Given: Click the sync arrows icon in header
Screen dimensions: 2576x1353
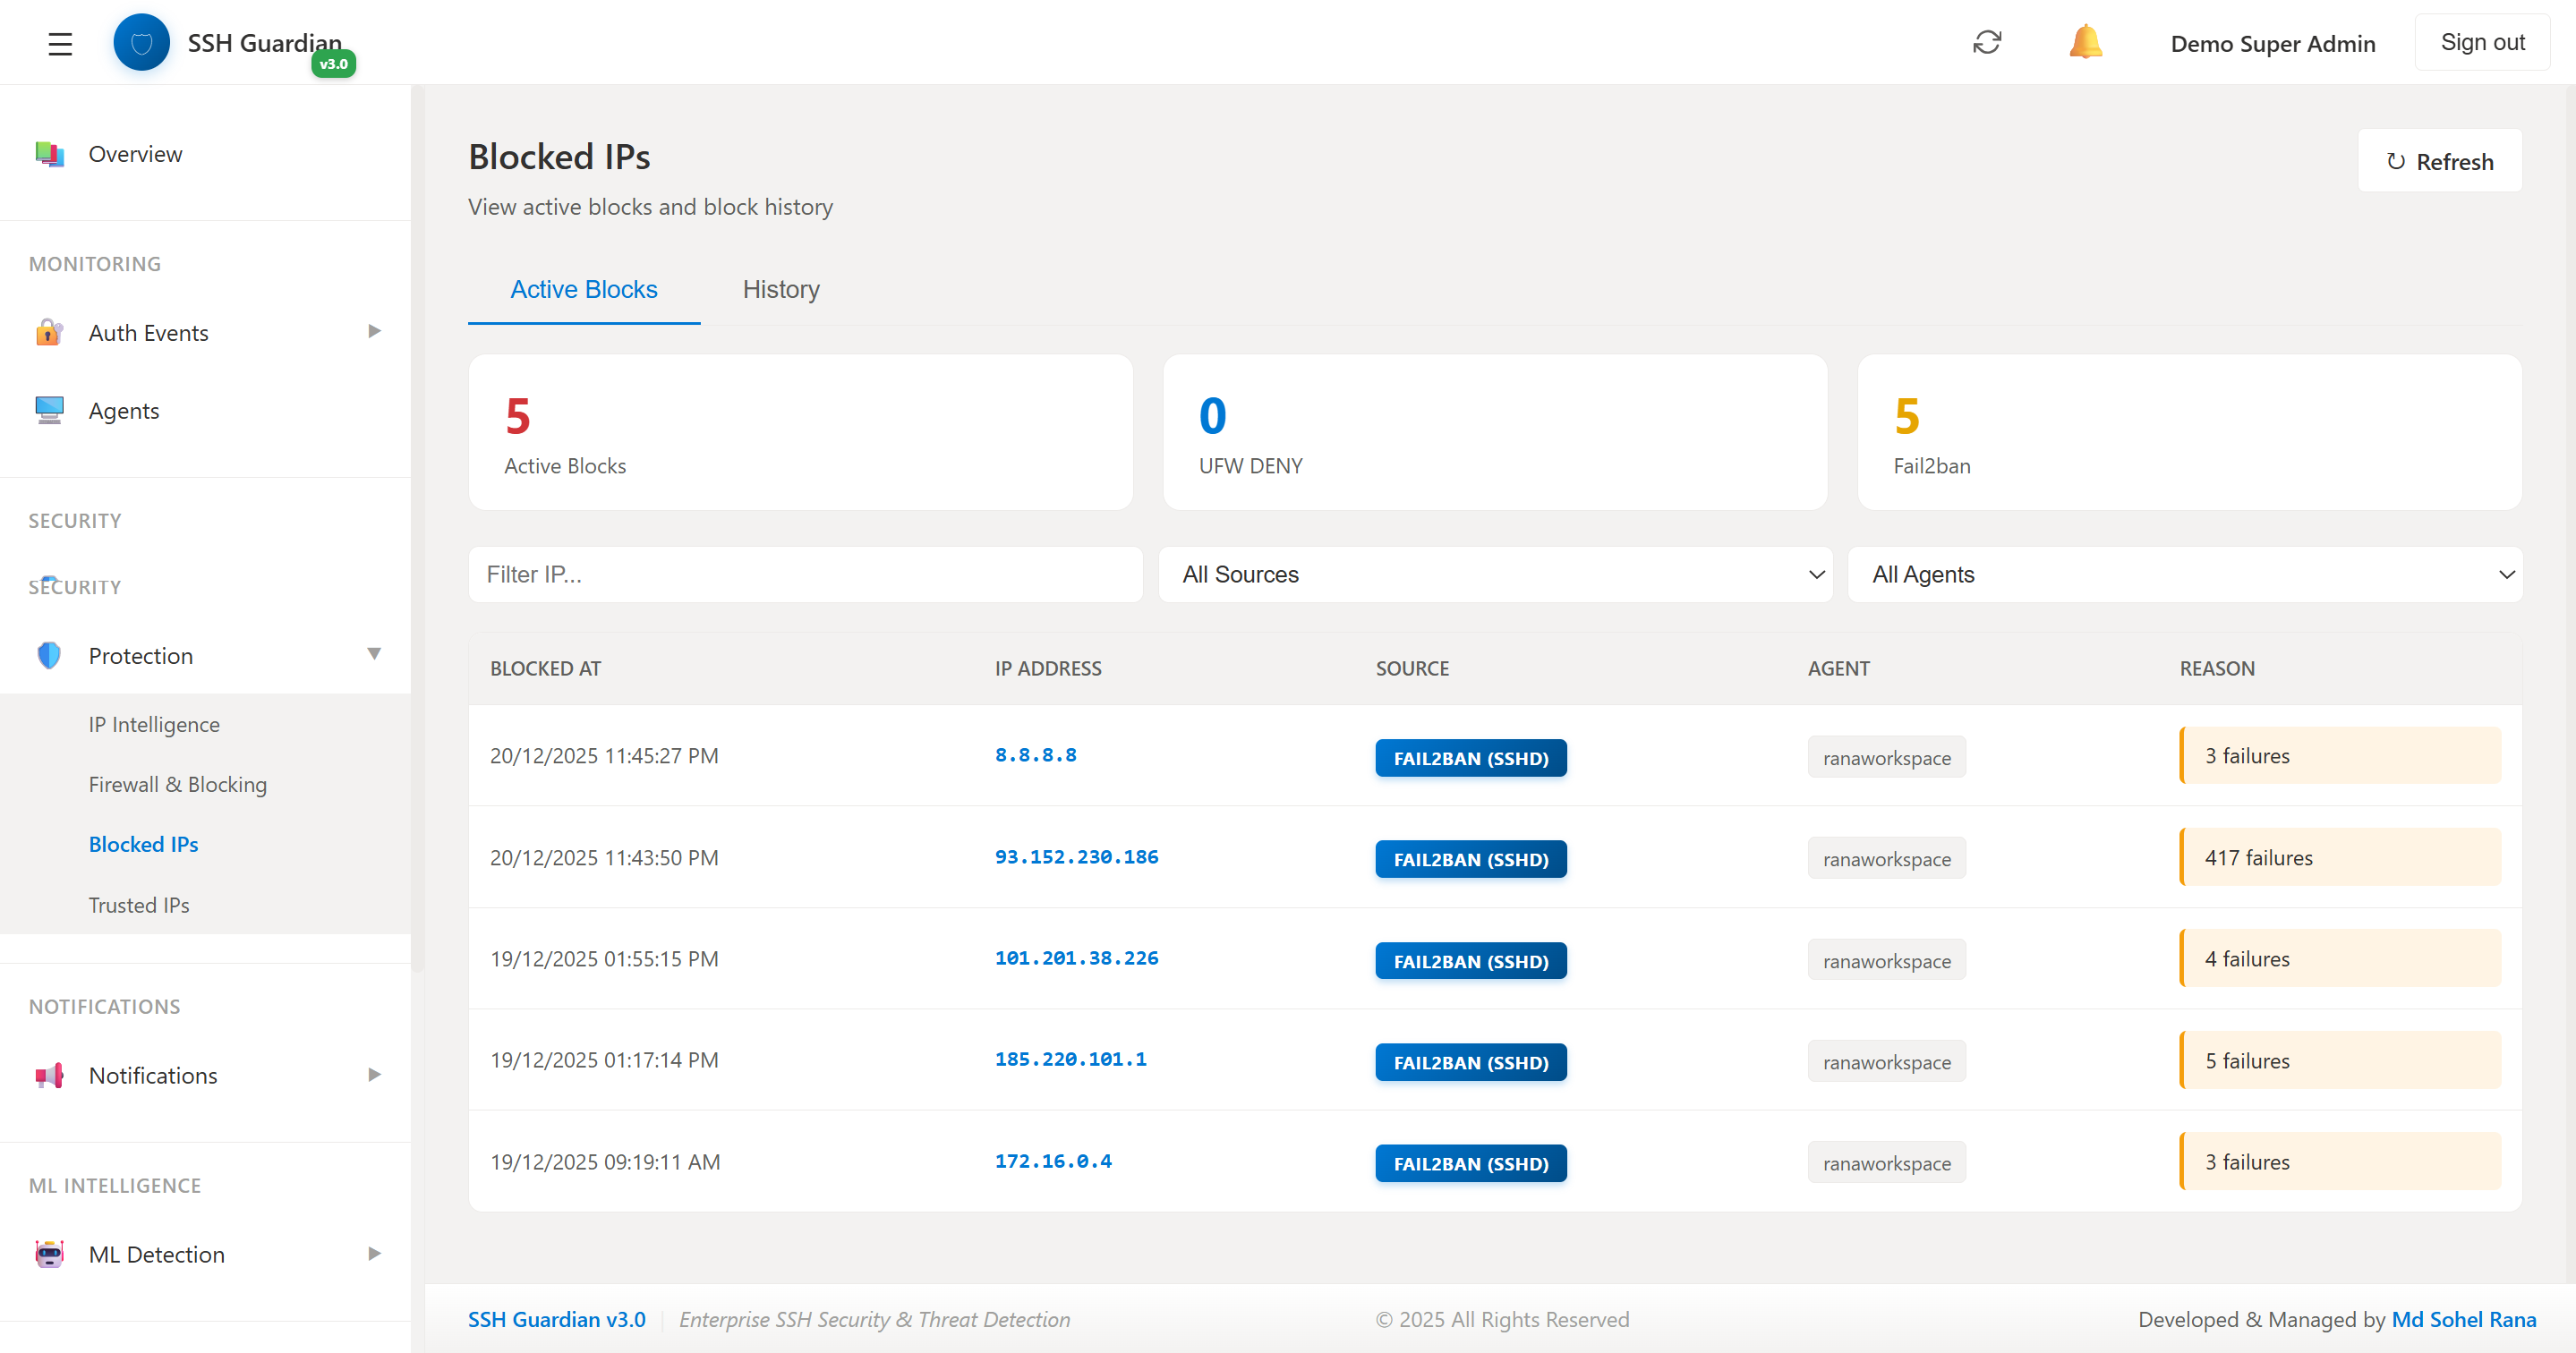Looking at the screenshot, I should (x=1986, y=42).
